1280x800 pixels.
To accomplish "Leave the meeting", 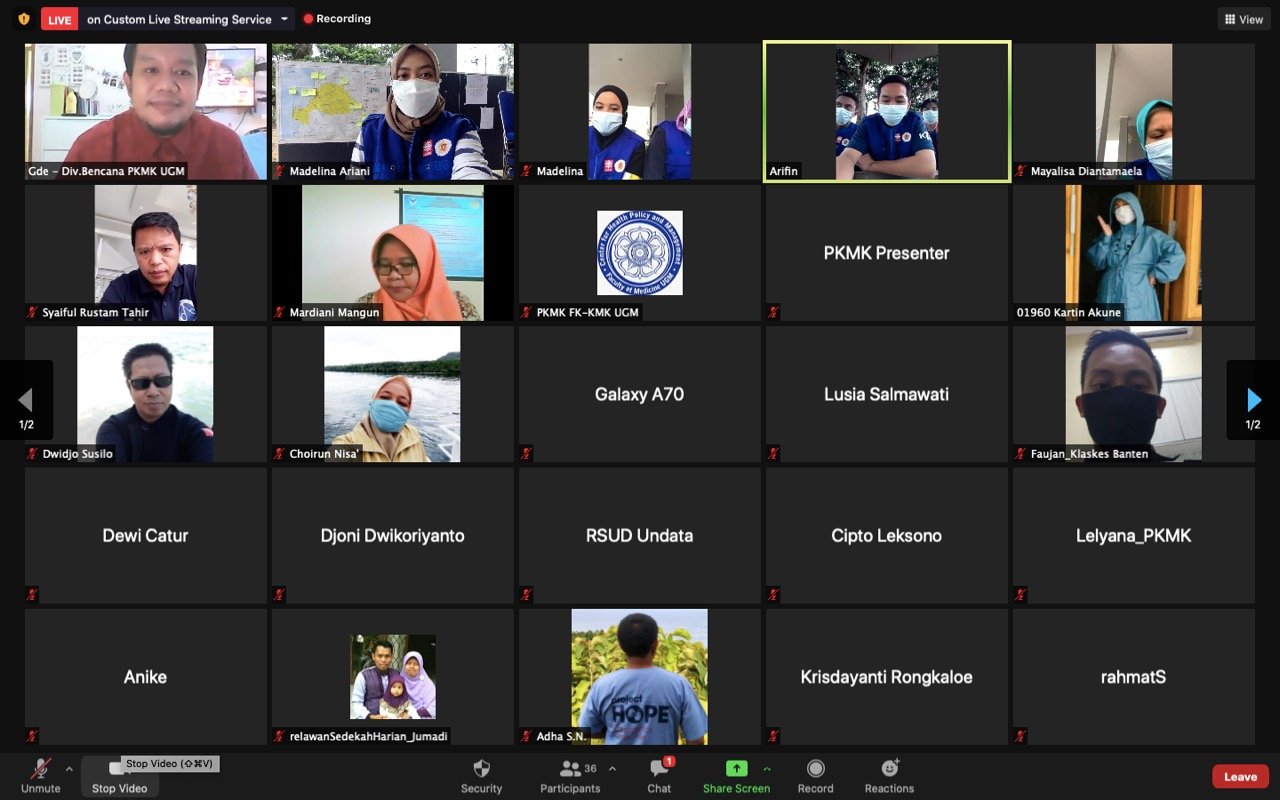I will (1240, 777).
